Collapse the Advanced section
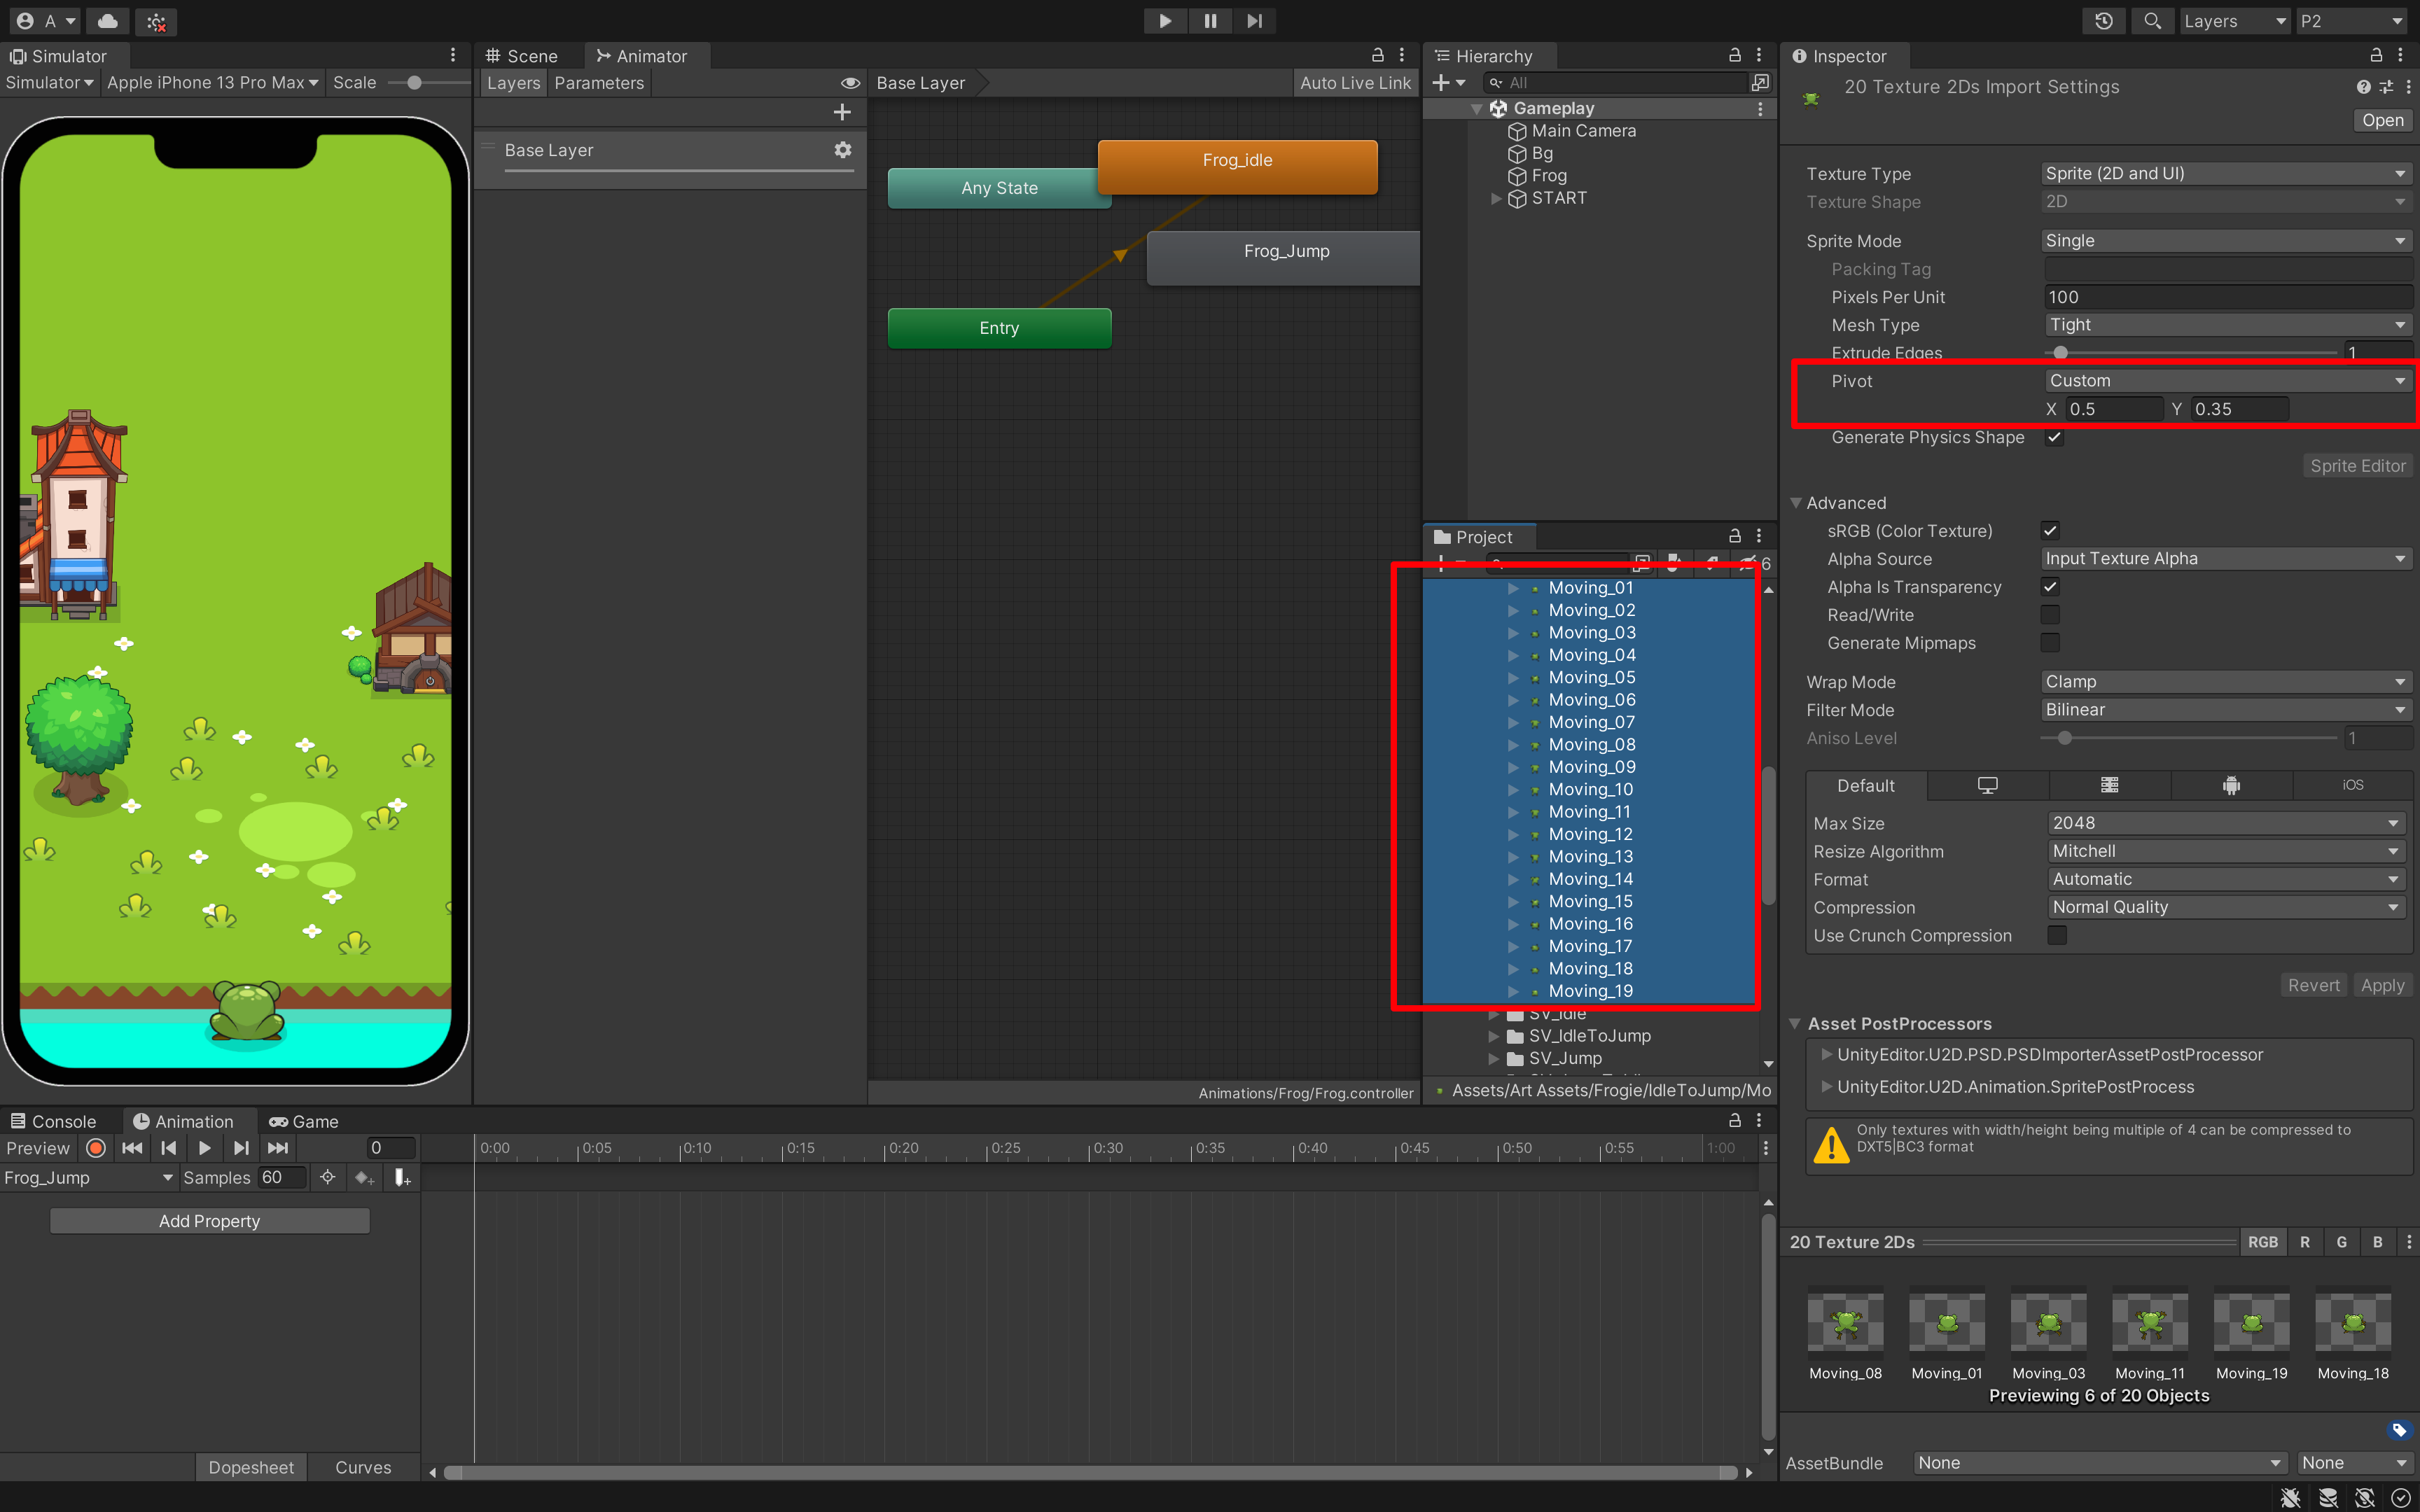The width and height of the screenshot is (2420, 1512). [1796, 503]
